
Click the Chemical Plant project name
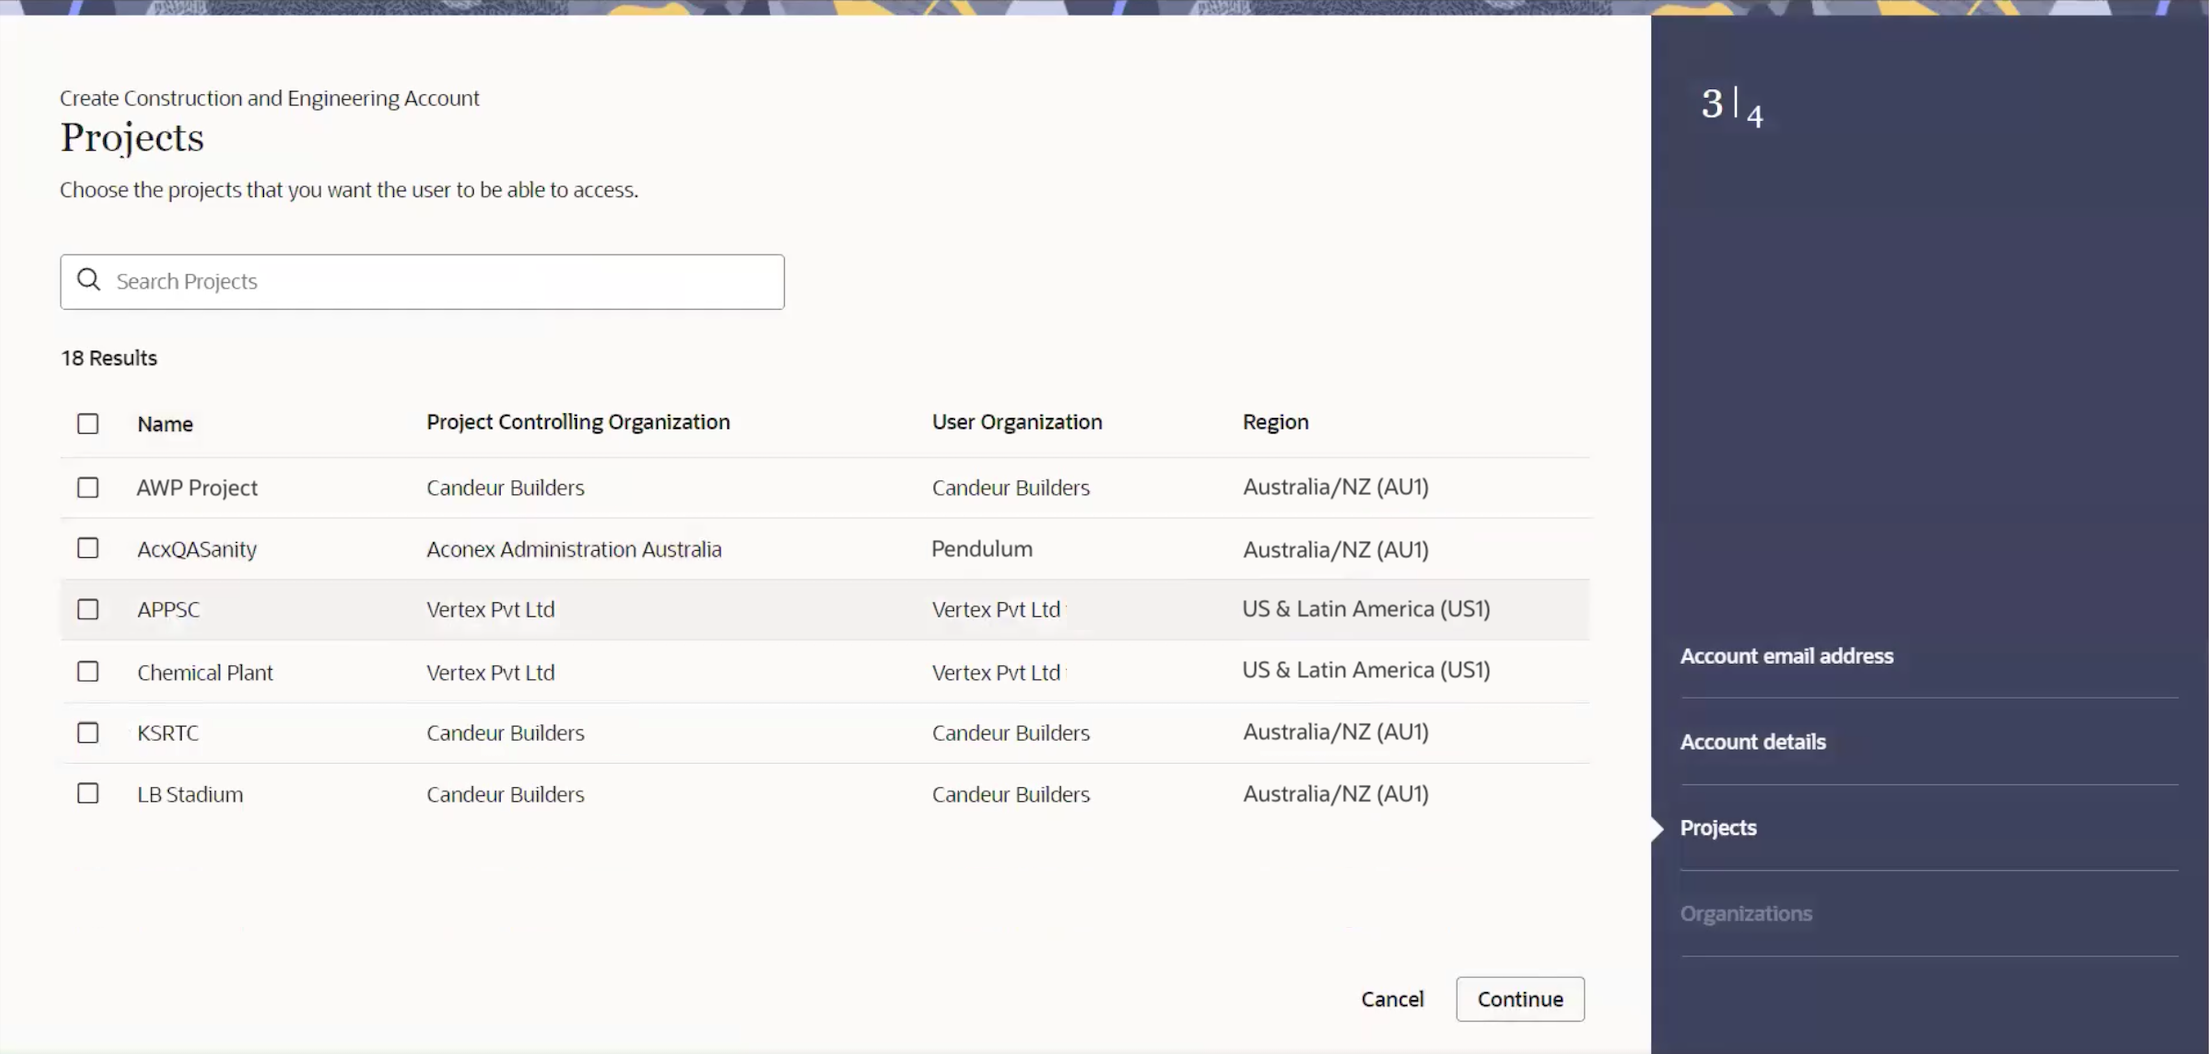(x=205, y=673)
